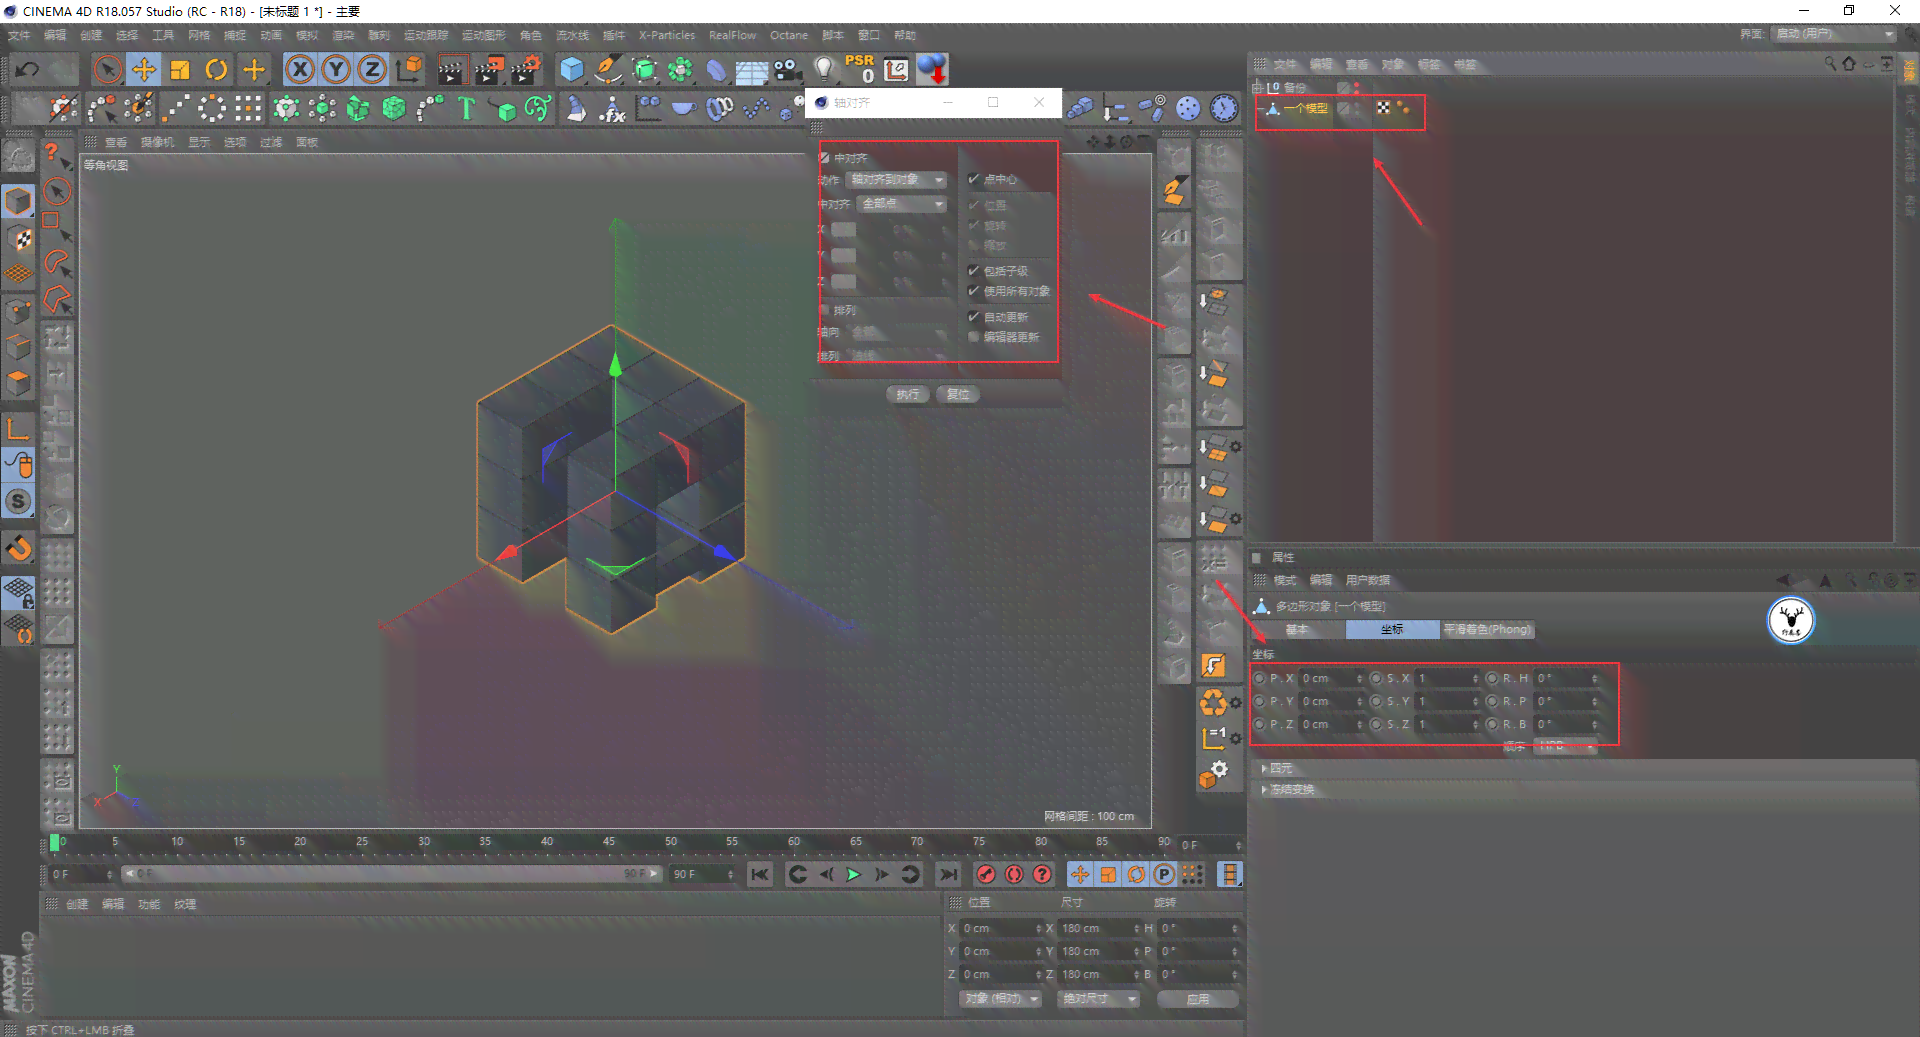Open 绝对尺寸 dropdown in coordinates bar
Image resolution: width=1920 pixels, height=1037 pixels.
tap(1099, 999)
